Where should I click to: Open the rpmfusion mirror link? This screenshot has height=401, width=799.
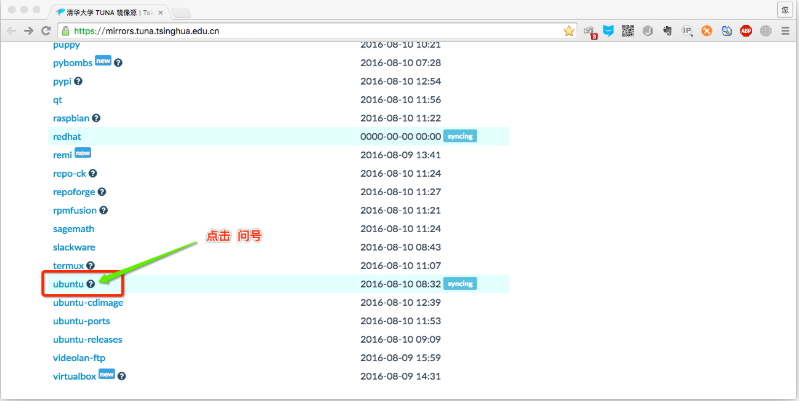(x=75, y=210)
